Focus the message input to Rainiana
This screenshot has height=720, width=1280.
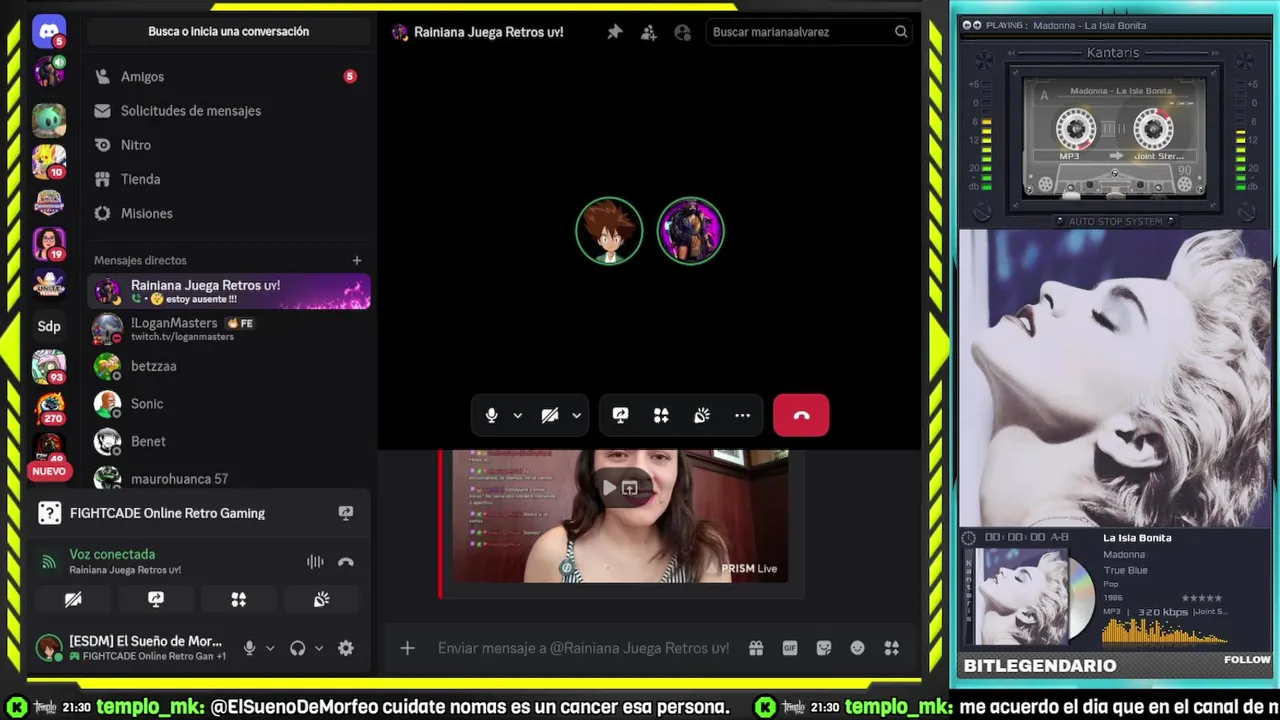pyautogui.click(x=583, y=648)
